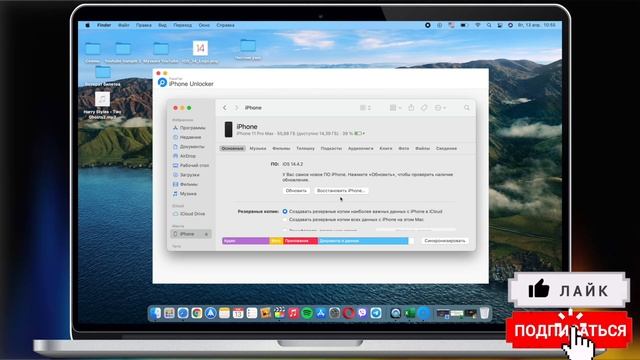
Task: Open Final Cut Pro from the Dock
Action: [279, 313]
